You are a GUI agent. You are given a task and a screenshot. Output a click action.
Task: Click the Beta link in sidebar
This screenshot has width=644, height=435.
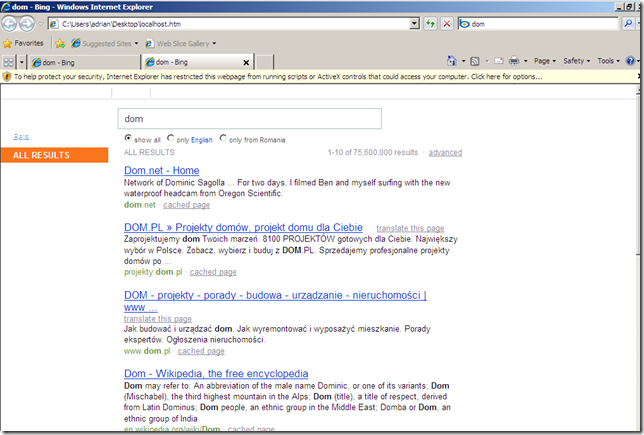pos(21,137)
